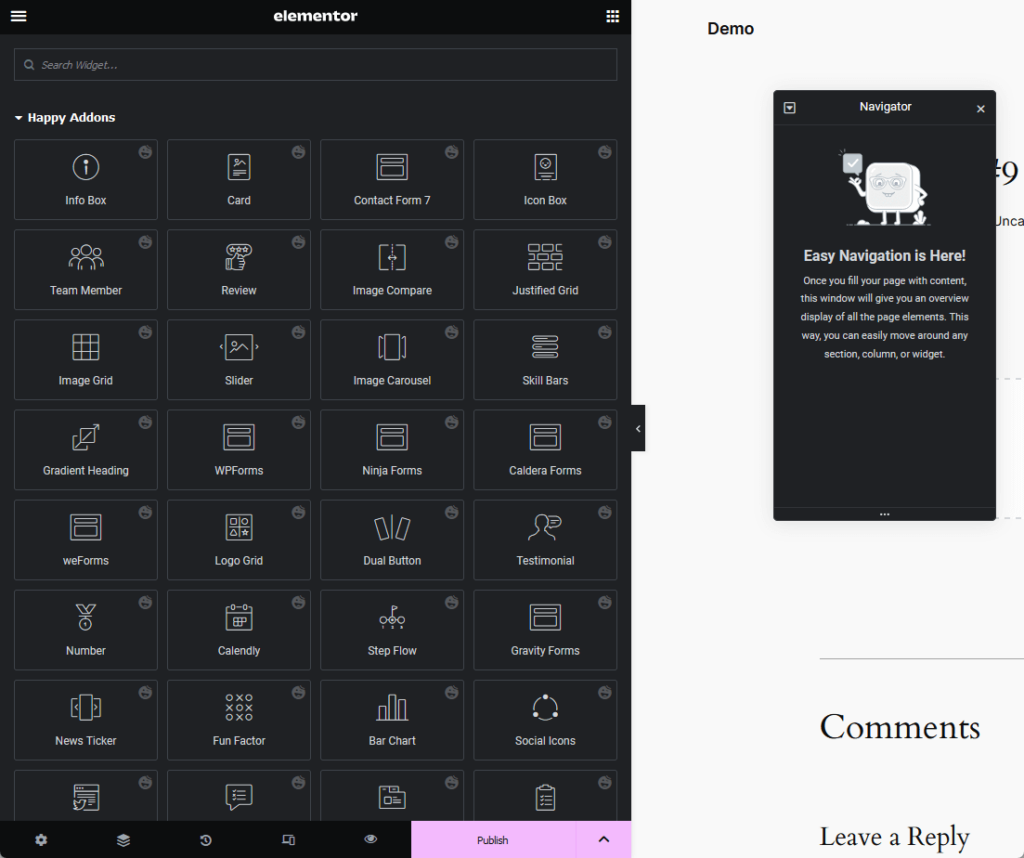Image resolution: width=1024 pixels, height=858 pixels.
Task: Dock the Navigator panel with corner icon
Action: (790, 108)
